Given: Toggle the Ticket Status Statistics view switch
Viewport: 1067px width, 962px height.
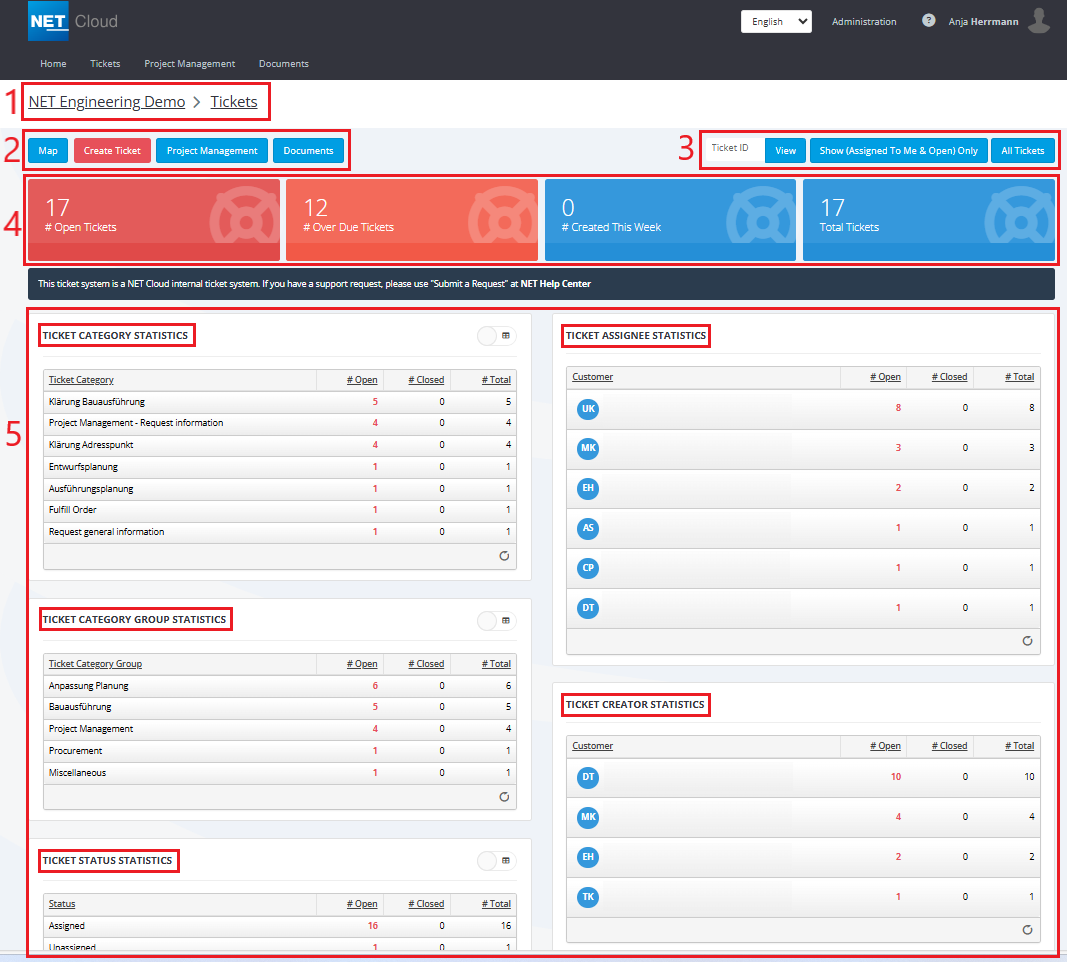Looking at the screenshot, I should tap(496, 861).
